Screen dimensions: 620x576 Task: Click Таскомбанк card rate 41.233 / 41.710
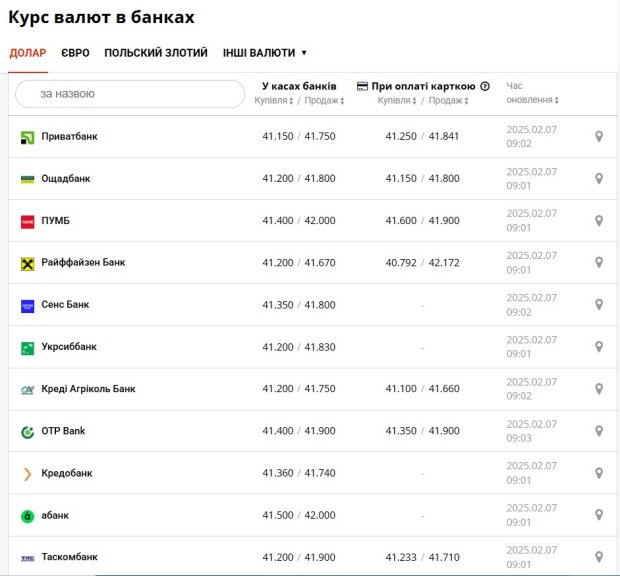click(x=422, y=557)
